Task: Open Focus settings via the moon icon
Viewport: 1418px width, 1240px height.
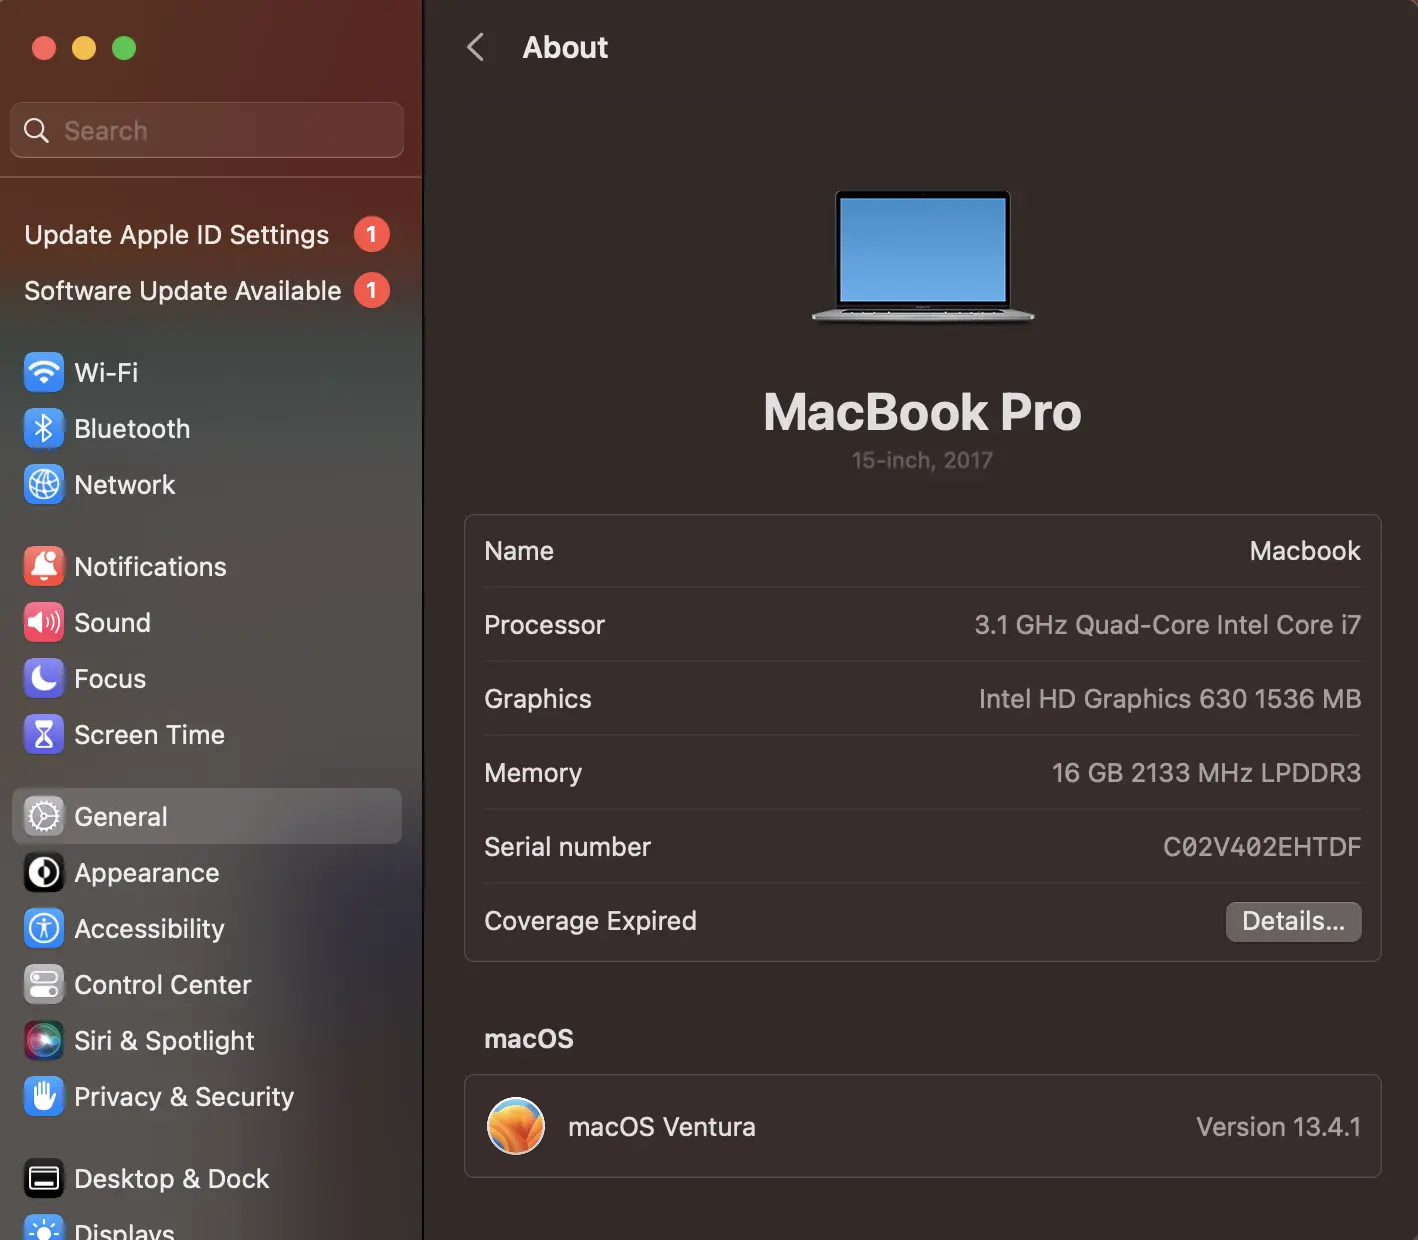Action: click(43, 678)
